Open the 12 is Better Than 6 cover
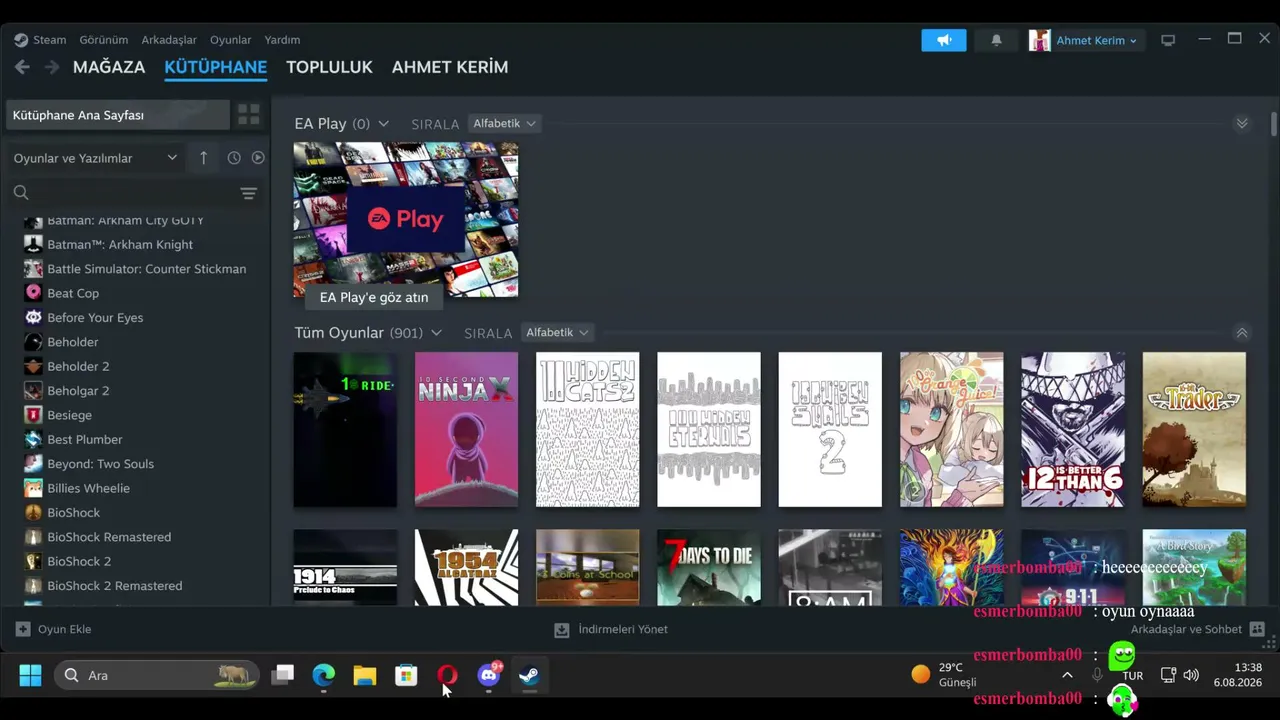The width and height of the screenshot is (1280, 720). click(1073, 429)
